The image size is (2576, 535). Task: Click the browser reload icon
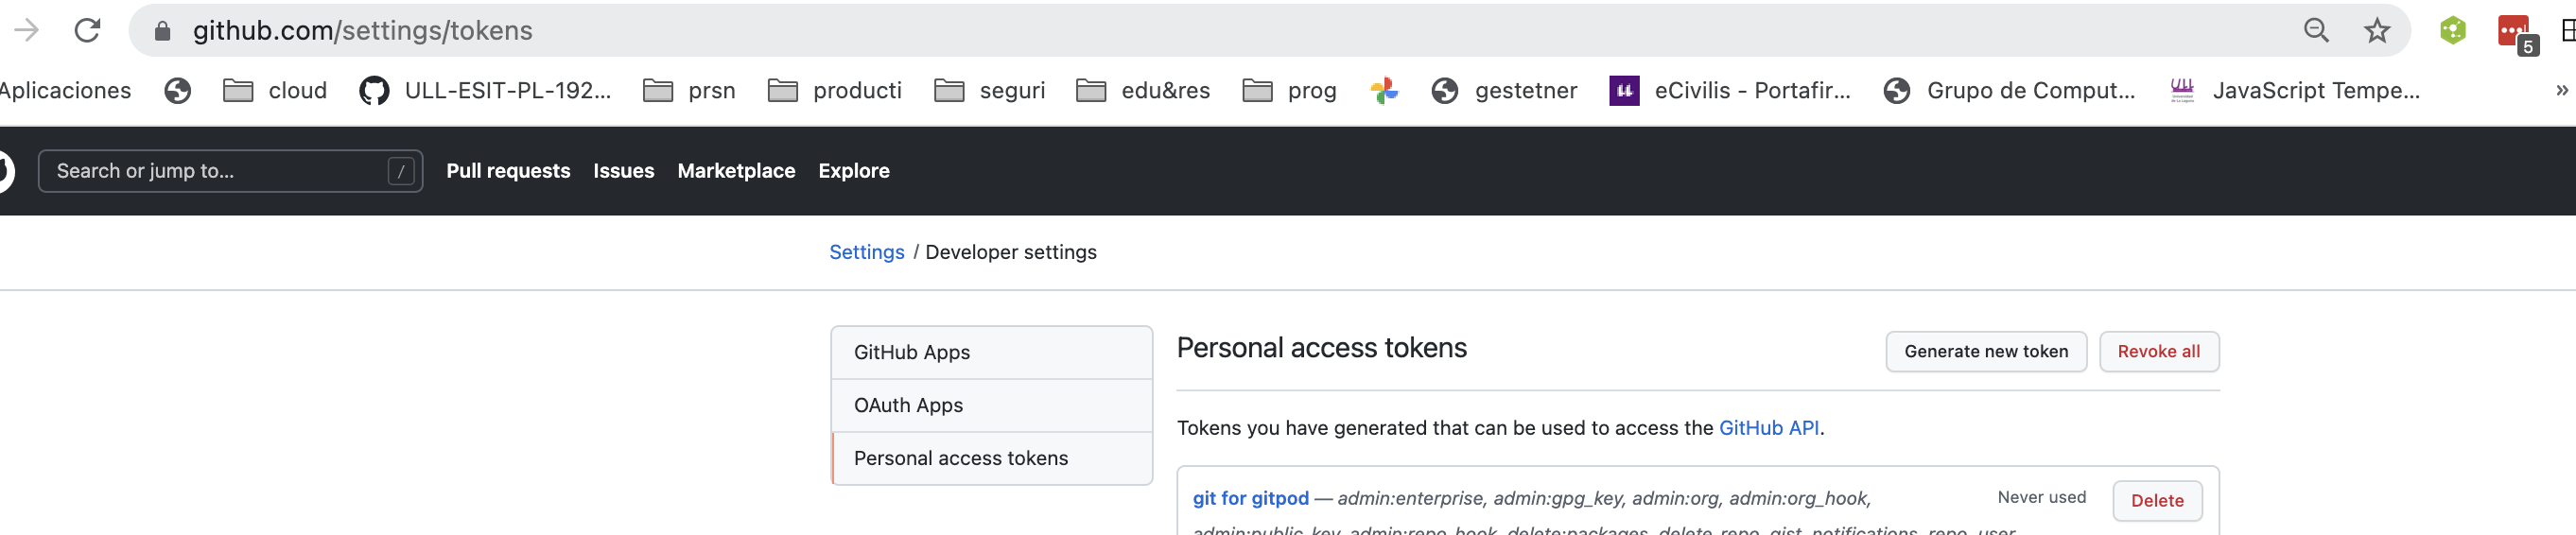(88, 31)
